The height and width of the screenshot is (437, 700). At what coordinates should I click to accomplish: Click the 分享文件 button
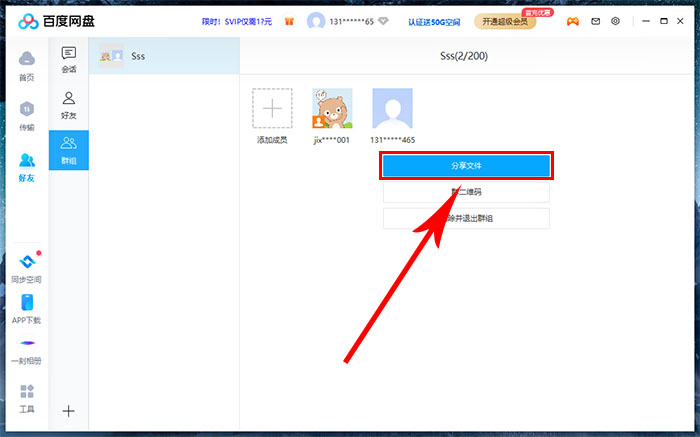[466, 166]
